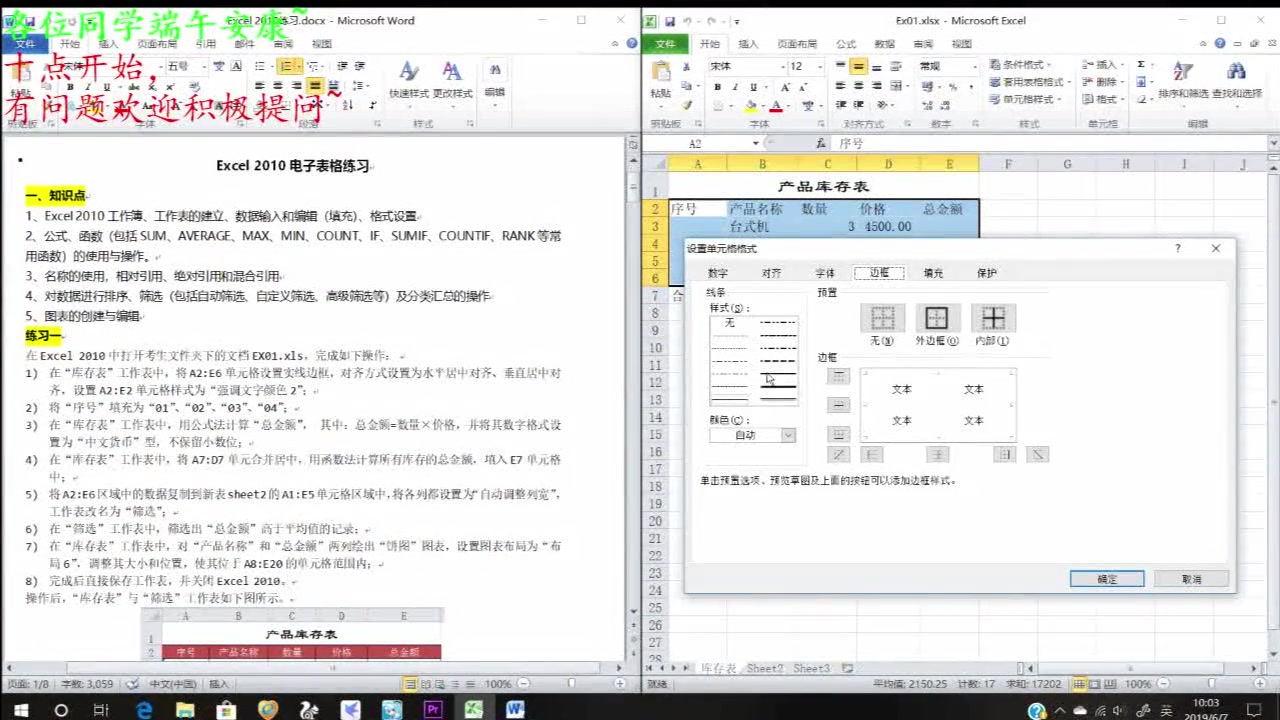Switch to Excel 数据 data tab
Viewport: 1280px width, 720px height.
coord(885,44)
